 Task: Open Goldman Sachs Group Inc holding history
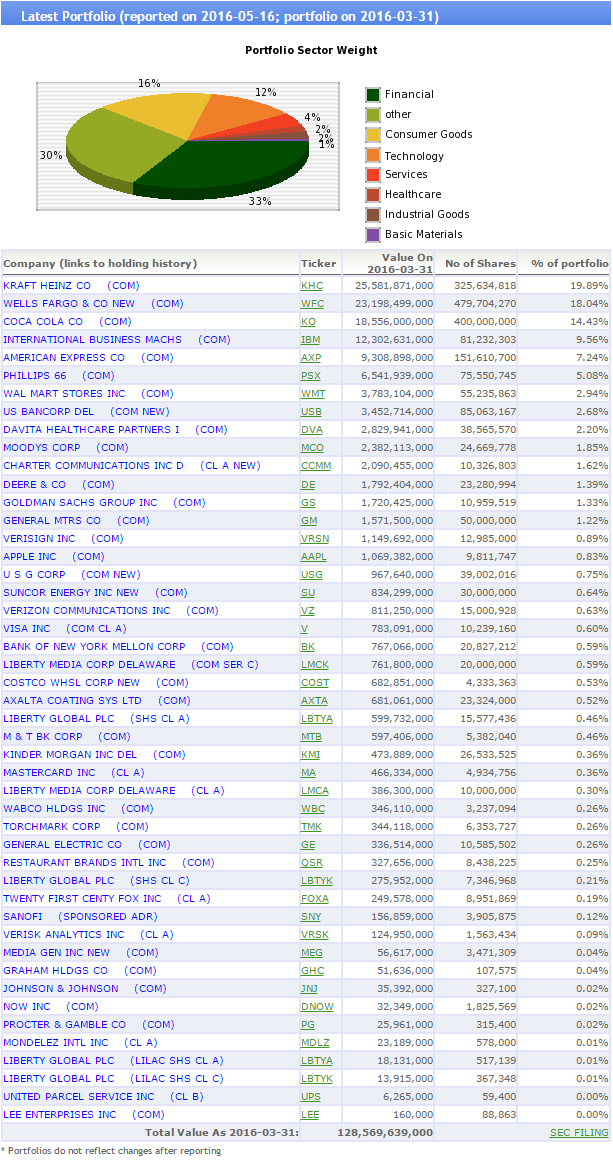104,503
